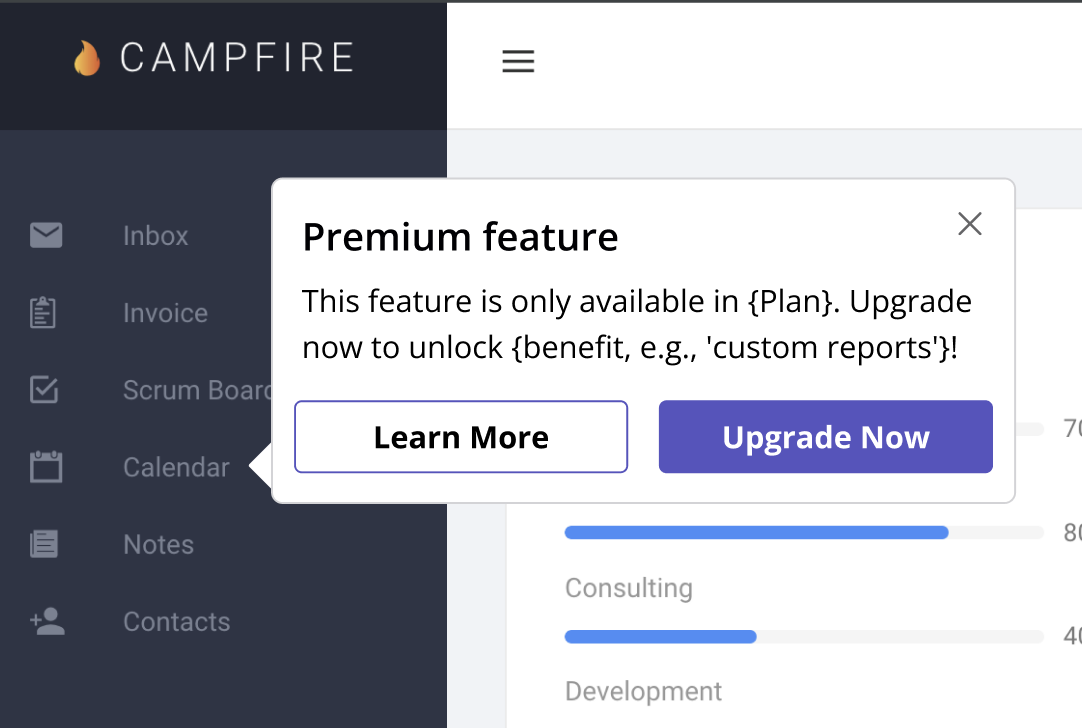Toggle the hamburger menu icon
The width and height of the screenshot is (1082, 728).
pos(518,61)
